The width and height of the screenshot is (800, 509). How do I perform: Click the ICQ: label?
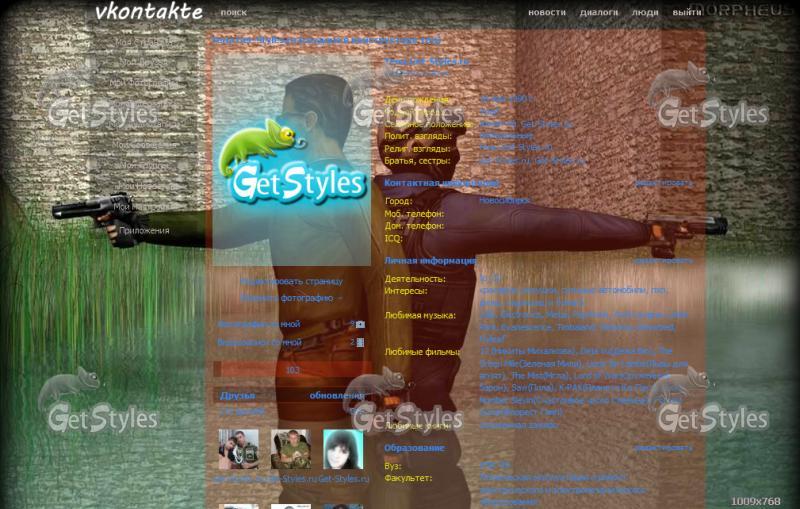coord(393,238)
